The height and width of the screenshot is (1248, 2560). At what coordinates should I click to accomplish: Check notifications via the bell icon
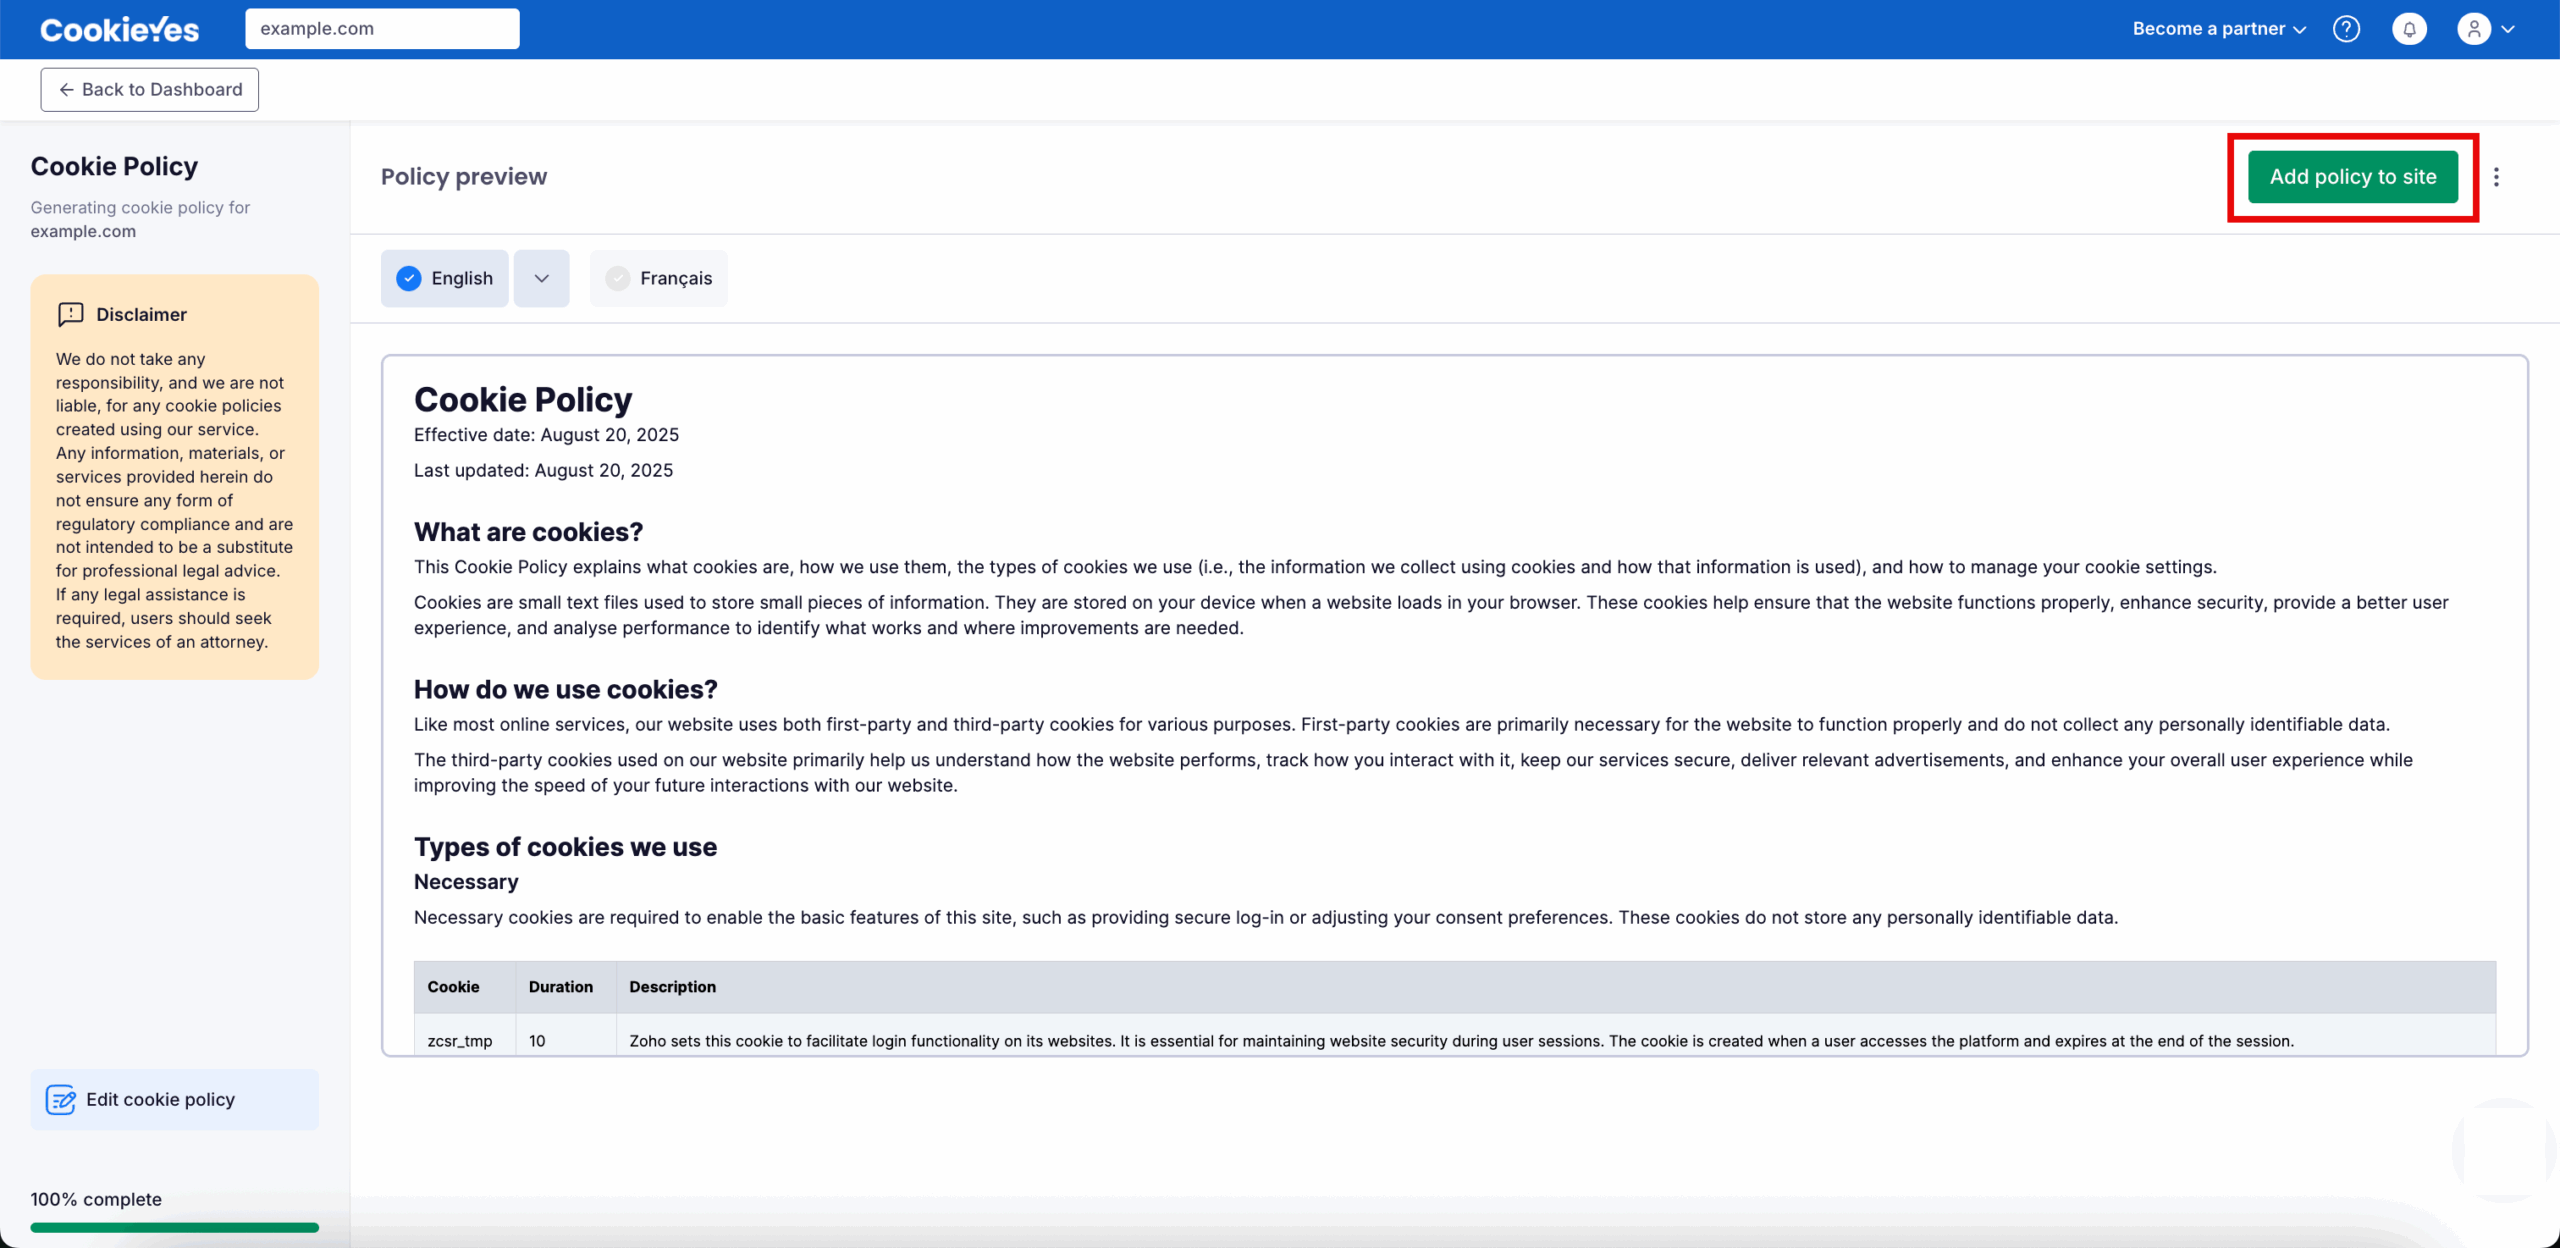[x=2410, y=28]
